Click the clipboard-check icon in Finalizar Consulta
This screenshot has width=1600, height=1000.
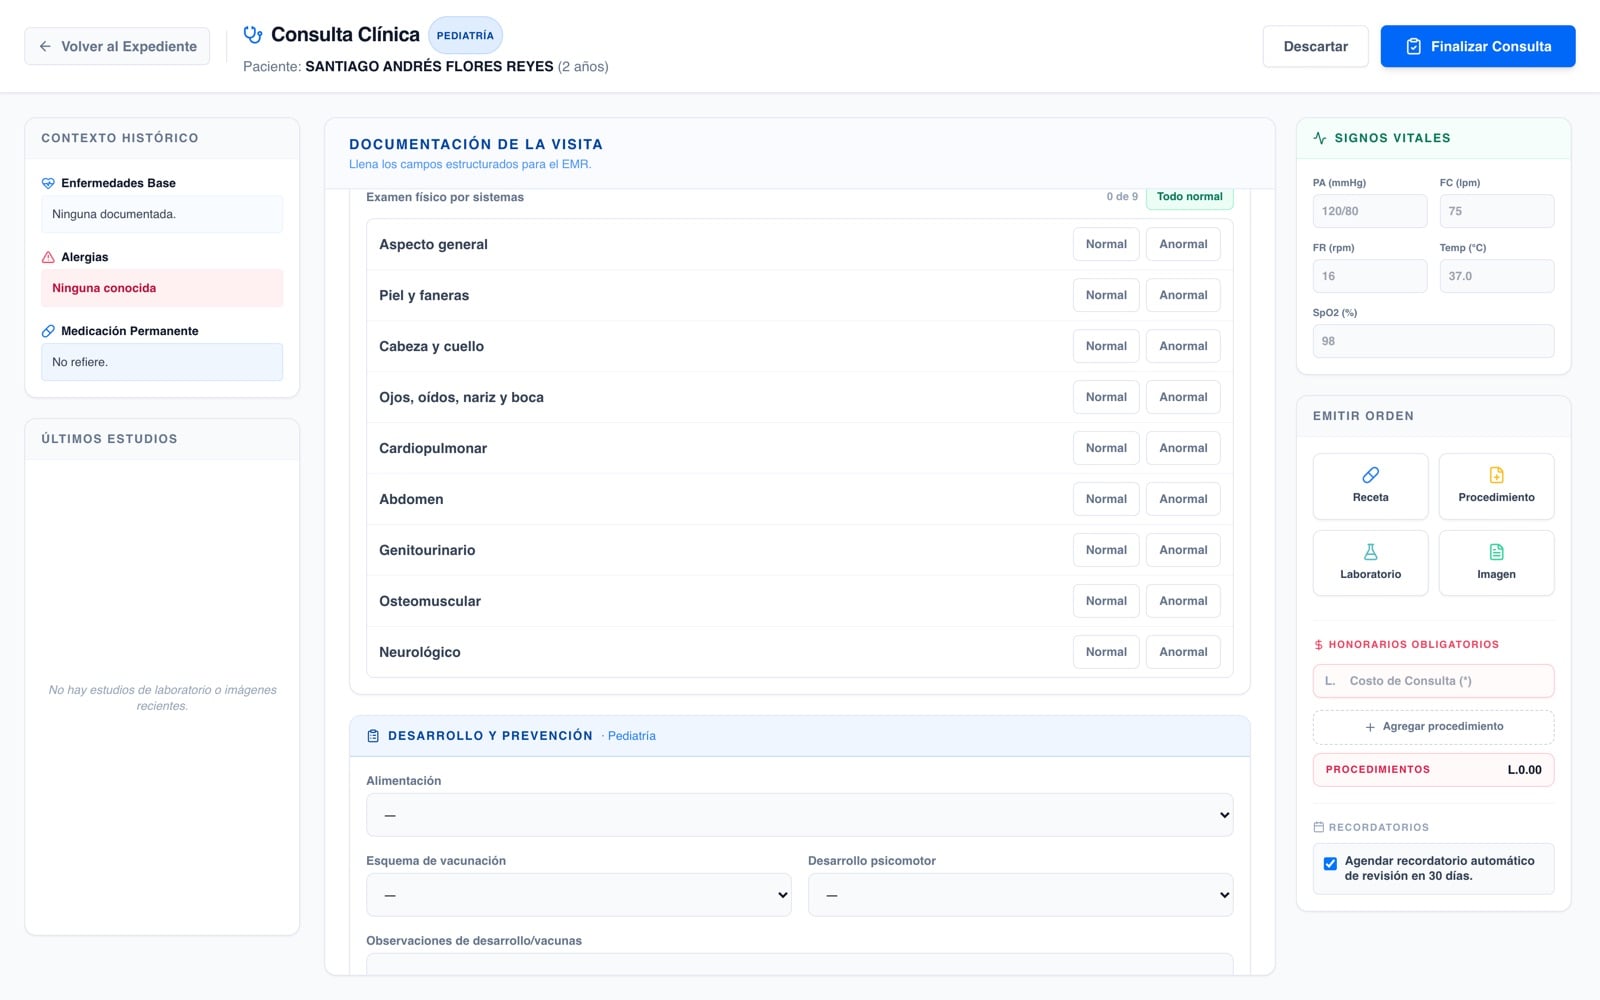pos(1413,46)
